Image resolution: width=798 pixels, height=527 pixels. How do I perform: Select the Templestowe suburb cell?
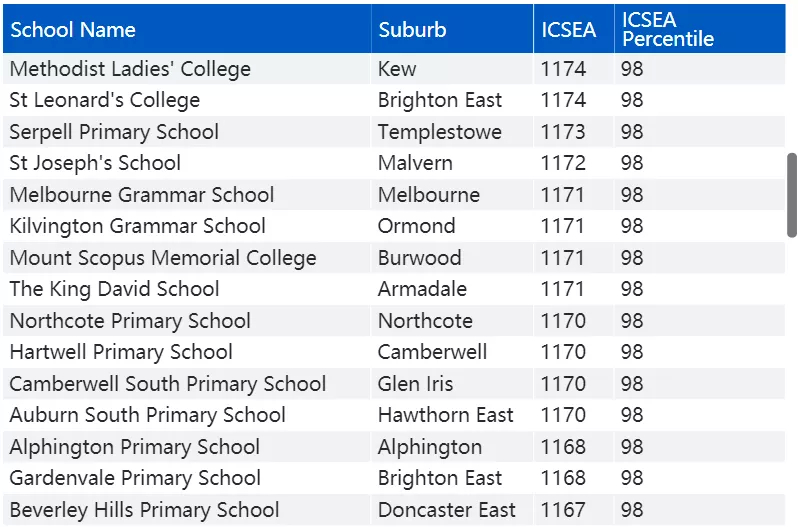440,132
